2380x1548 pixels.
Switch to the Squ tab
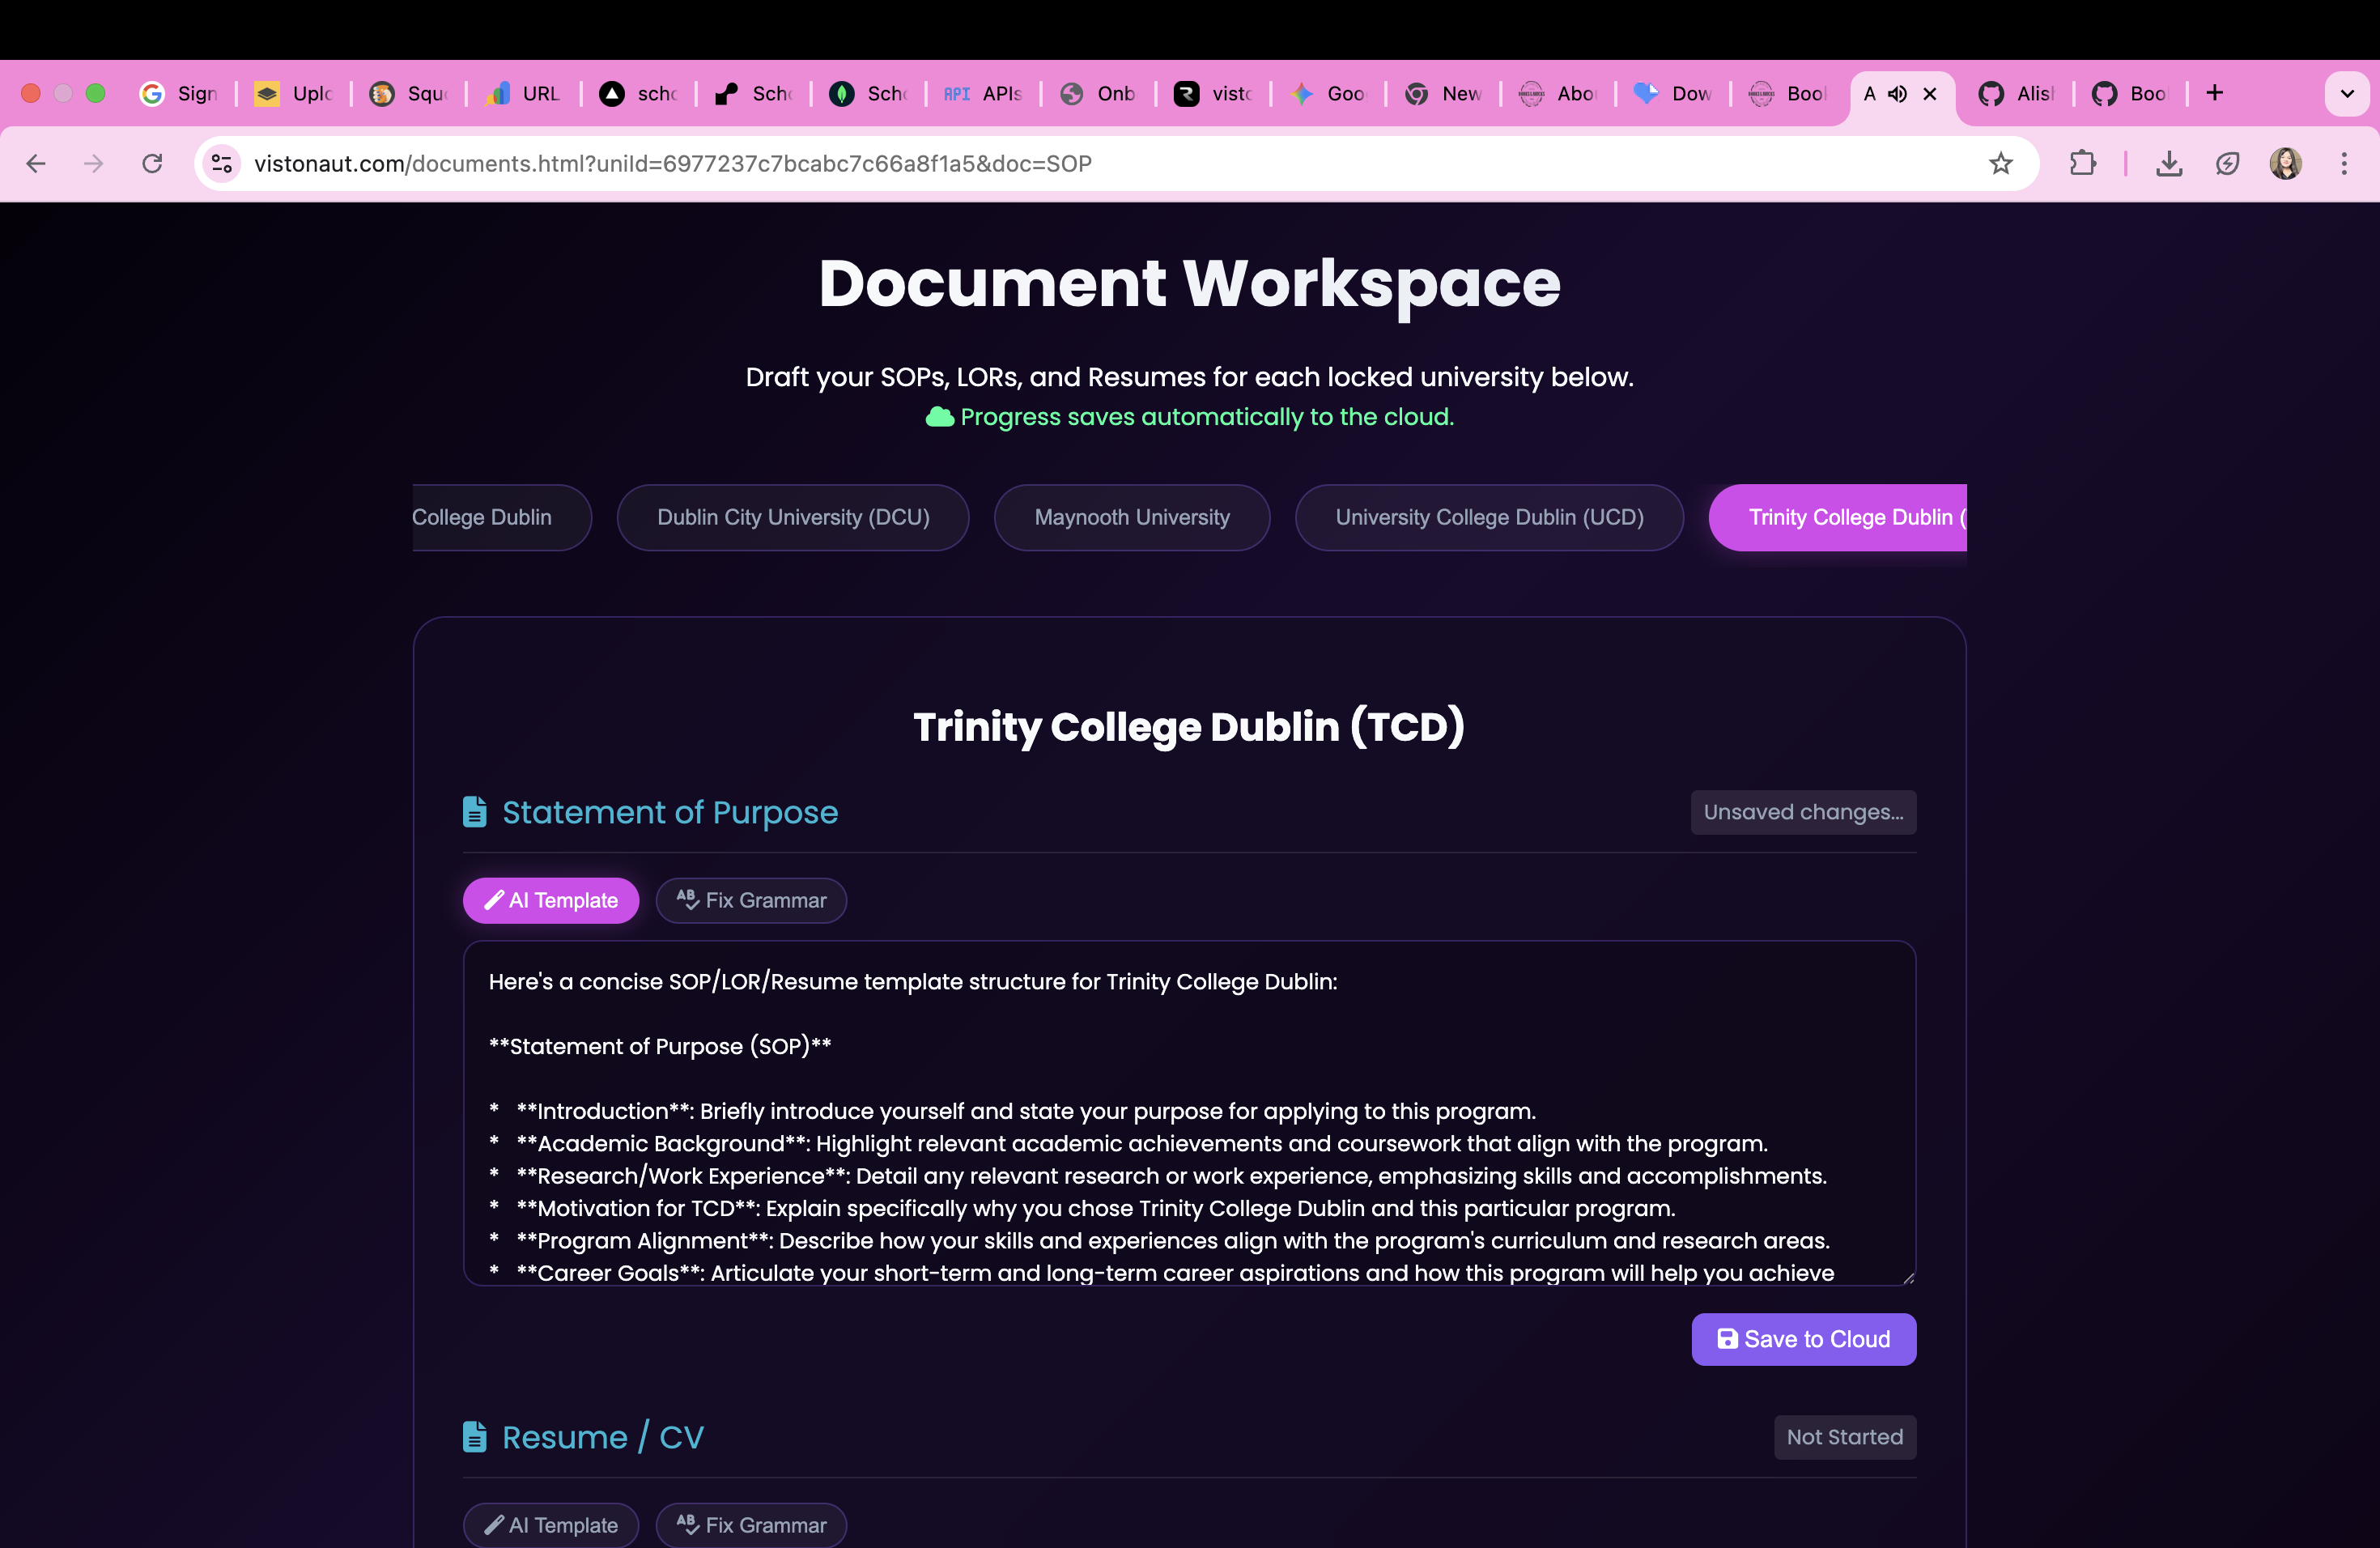pyautogui.click(x=409, y=93)
